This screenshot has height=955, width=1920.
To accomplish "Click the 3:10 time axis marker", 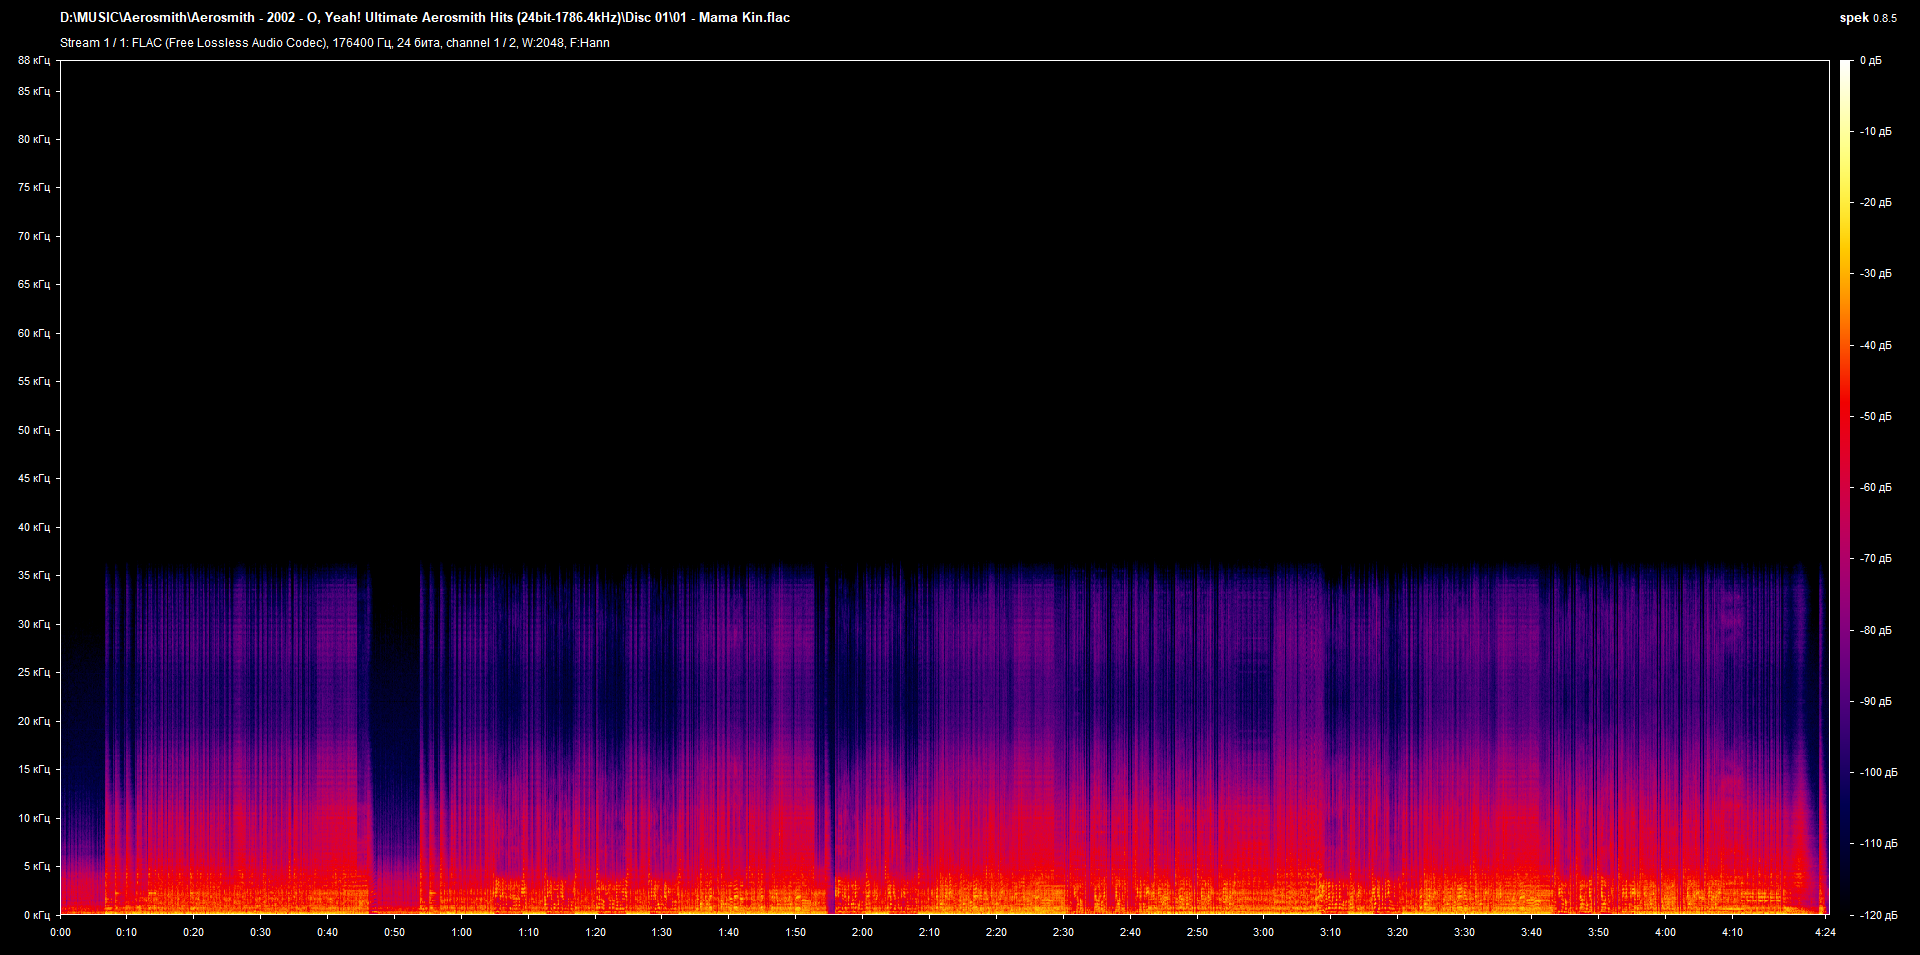I will (1330, 932).
